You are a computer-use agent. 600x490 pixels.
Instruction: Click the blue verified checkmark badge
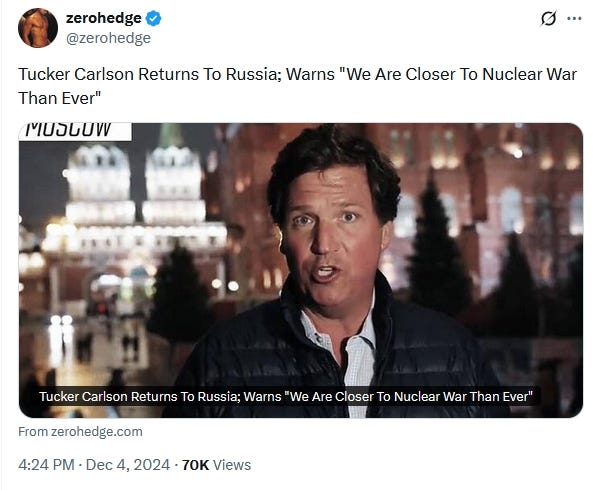(x=153, y=18)
